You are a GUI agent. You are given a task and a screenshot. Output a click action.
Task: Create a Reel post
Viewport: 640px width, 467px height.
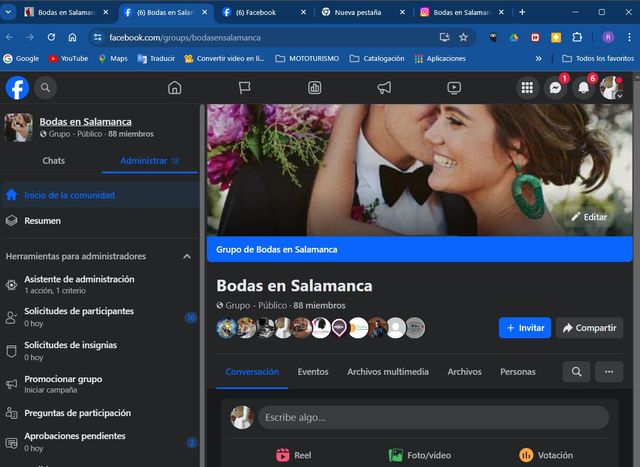coord(293,455)
